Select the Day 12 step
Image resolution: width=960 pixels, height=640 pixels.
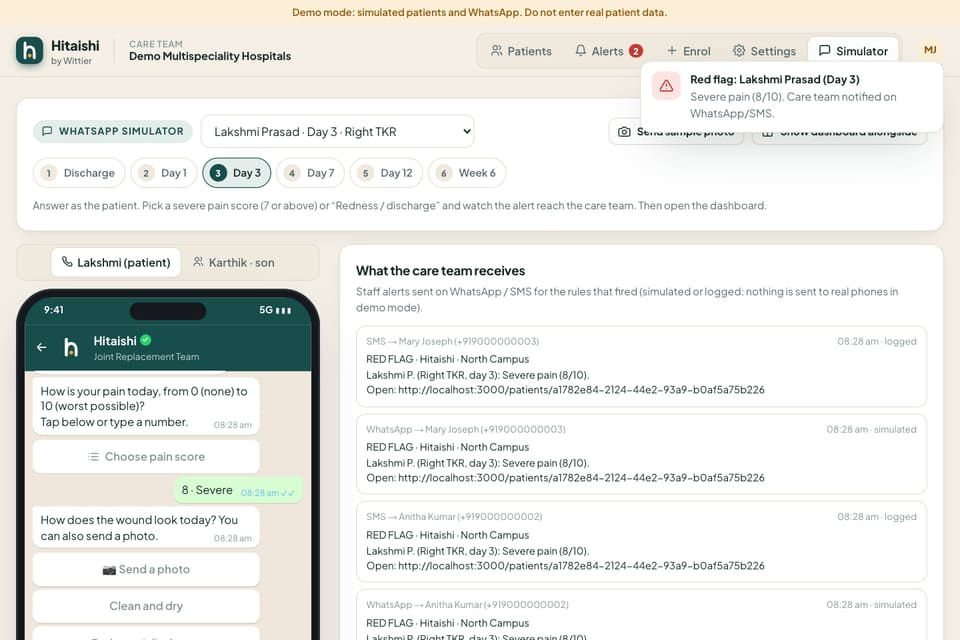(386, 173)
